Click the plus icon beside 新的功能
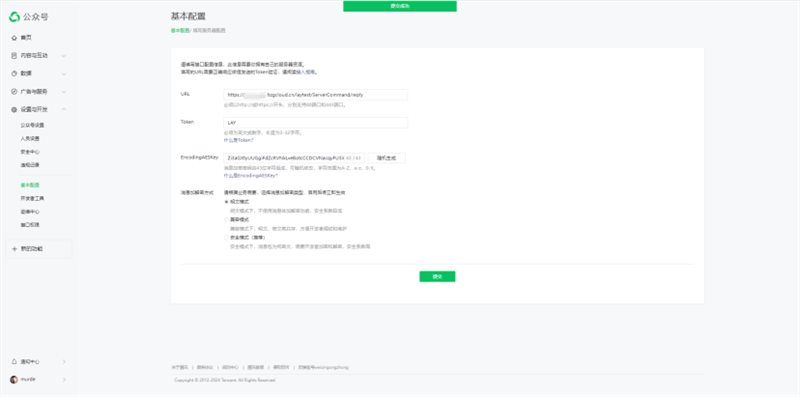The height and width of the screenshot is (397, 800). click(14, 249)
